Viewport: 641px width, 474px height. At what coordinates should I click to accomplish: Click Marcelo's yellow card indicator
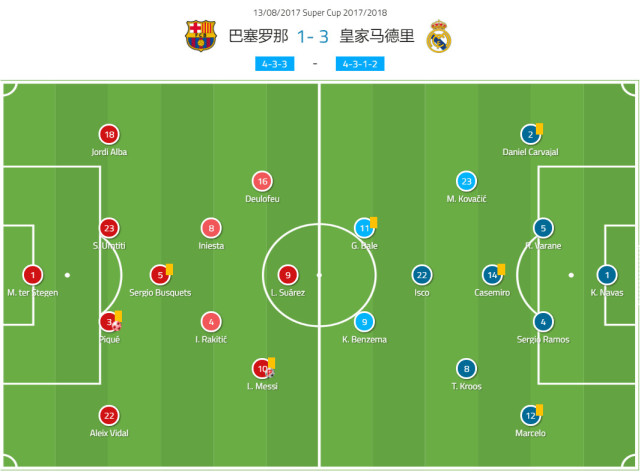click(539, 408)
